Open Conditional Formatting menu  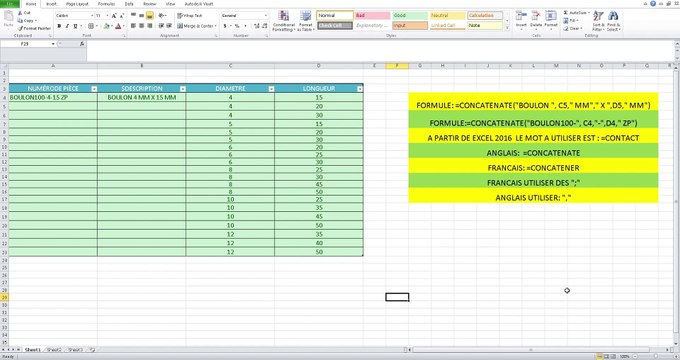click(x=284, y=21)
